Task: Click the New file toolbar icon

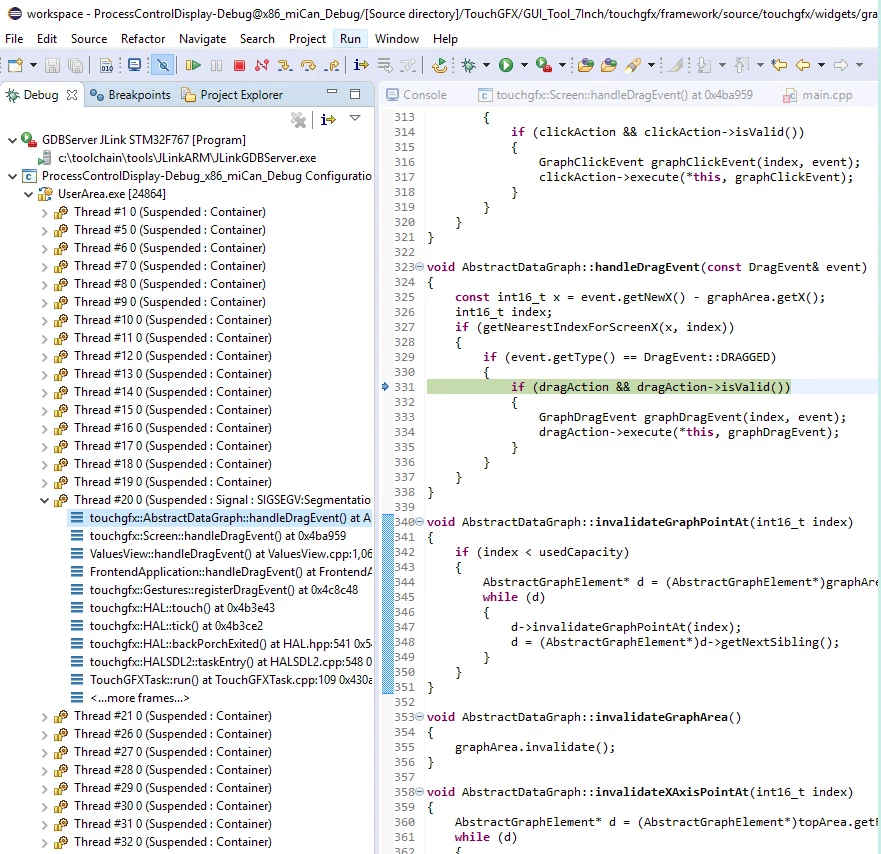Action: pyautogui.click(x=15, y=65)
